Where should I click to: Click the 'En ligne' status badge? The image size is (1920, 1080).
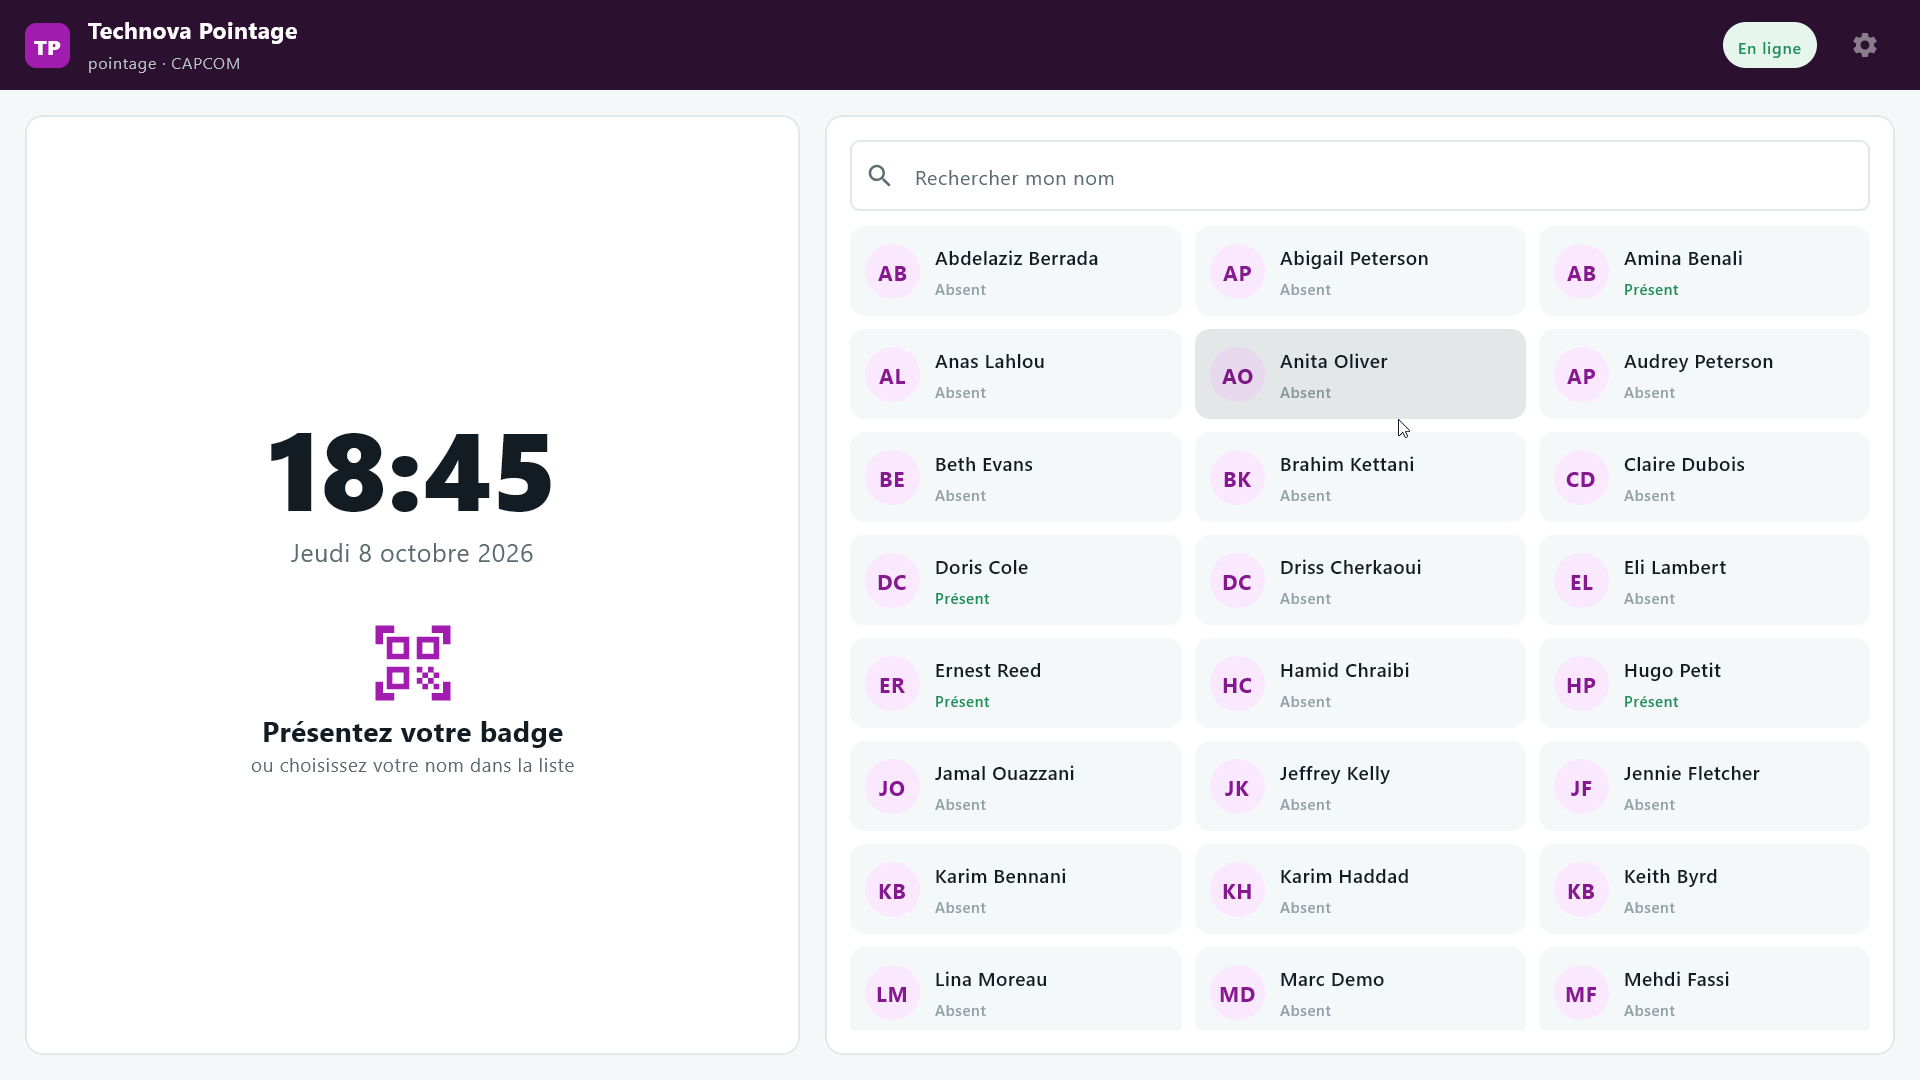[x=1769, y=46]
